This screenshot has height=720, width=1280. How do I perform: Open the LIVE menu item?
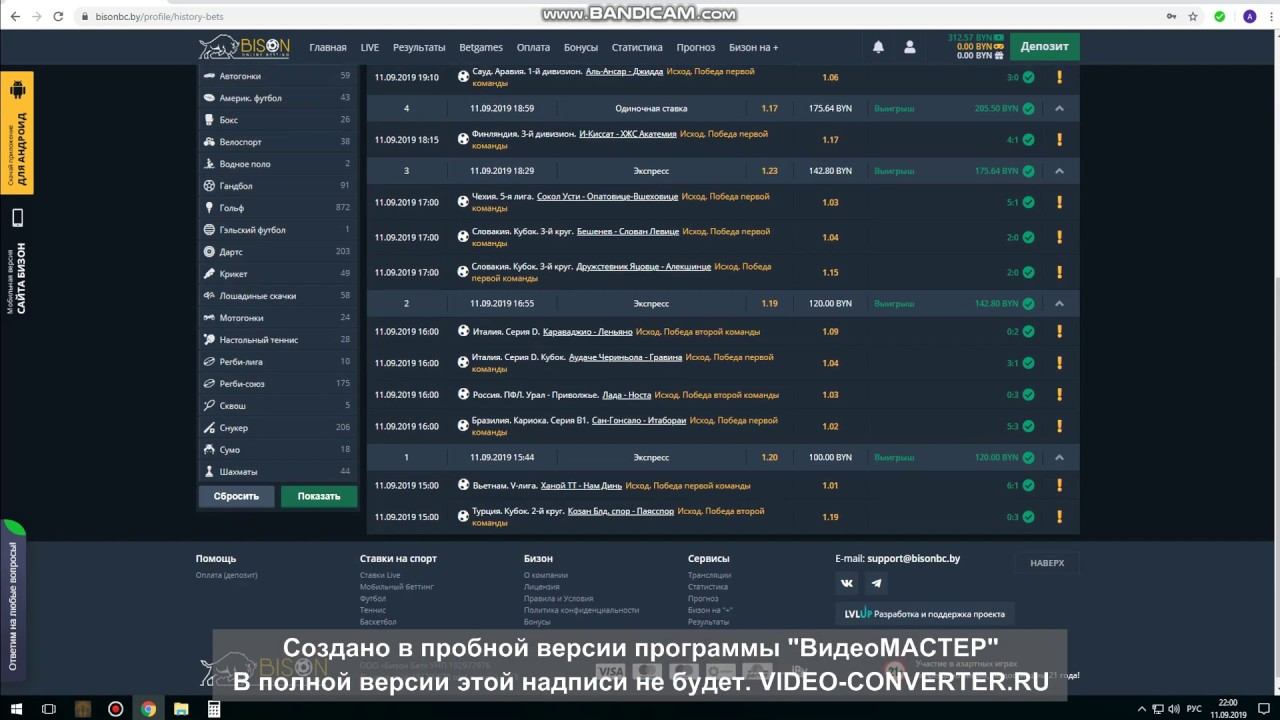click(x=370, y=47)
